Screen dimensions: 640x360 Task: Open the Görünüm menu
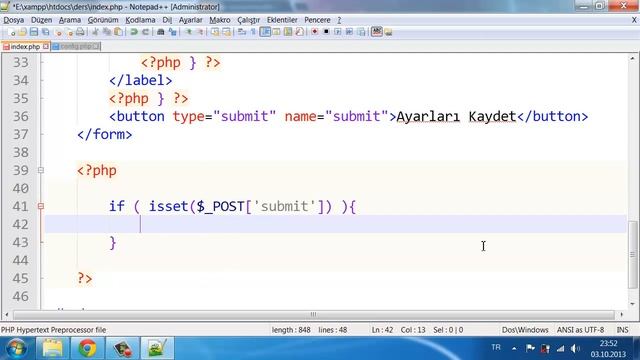pyautogui.click(x=103, y=20)
